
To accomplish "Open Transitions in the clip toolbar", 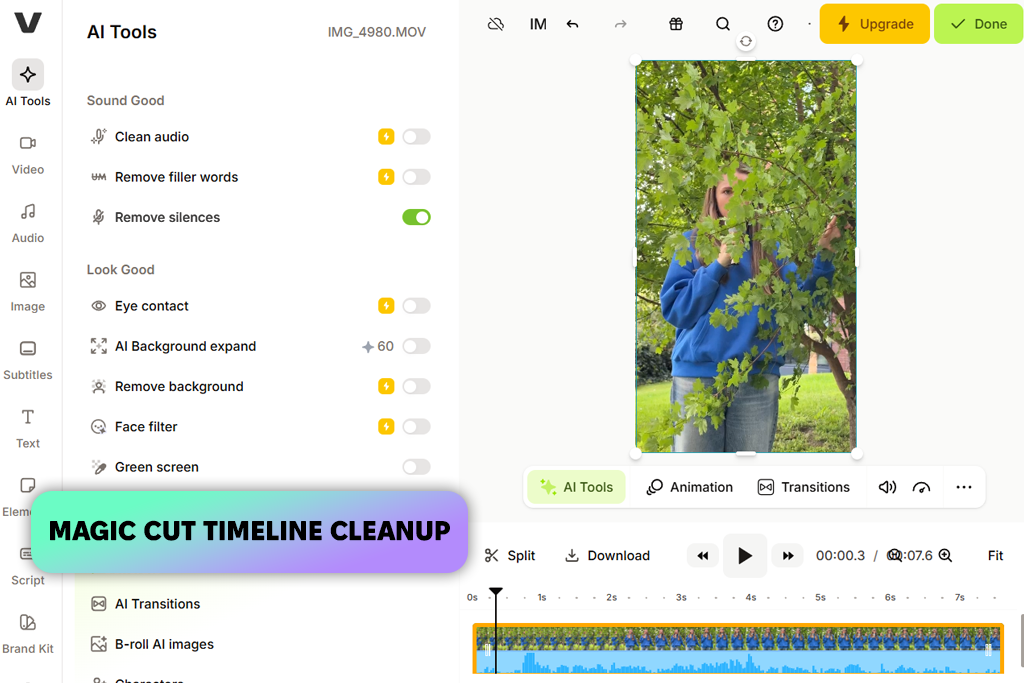I will tap(803, 487).
